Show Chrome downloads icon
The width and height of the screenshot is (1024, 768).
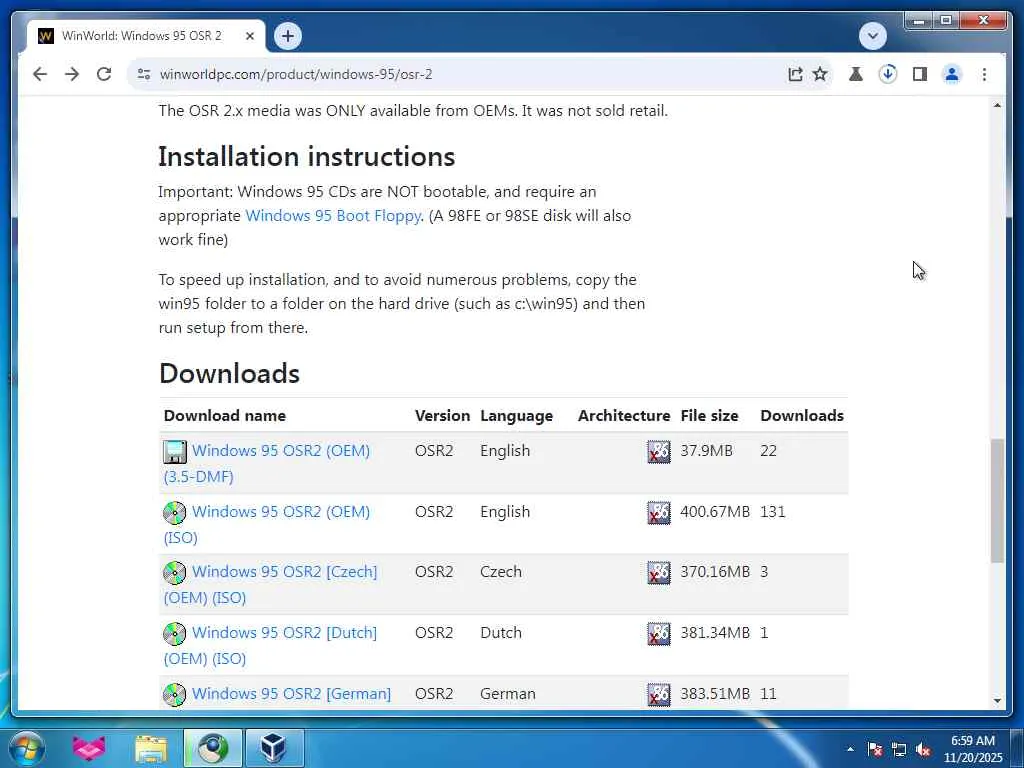pyautogui.click(x=888, y=74)
